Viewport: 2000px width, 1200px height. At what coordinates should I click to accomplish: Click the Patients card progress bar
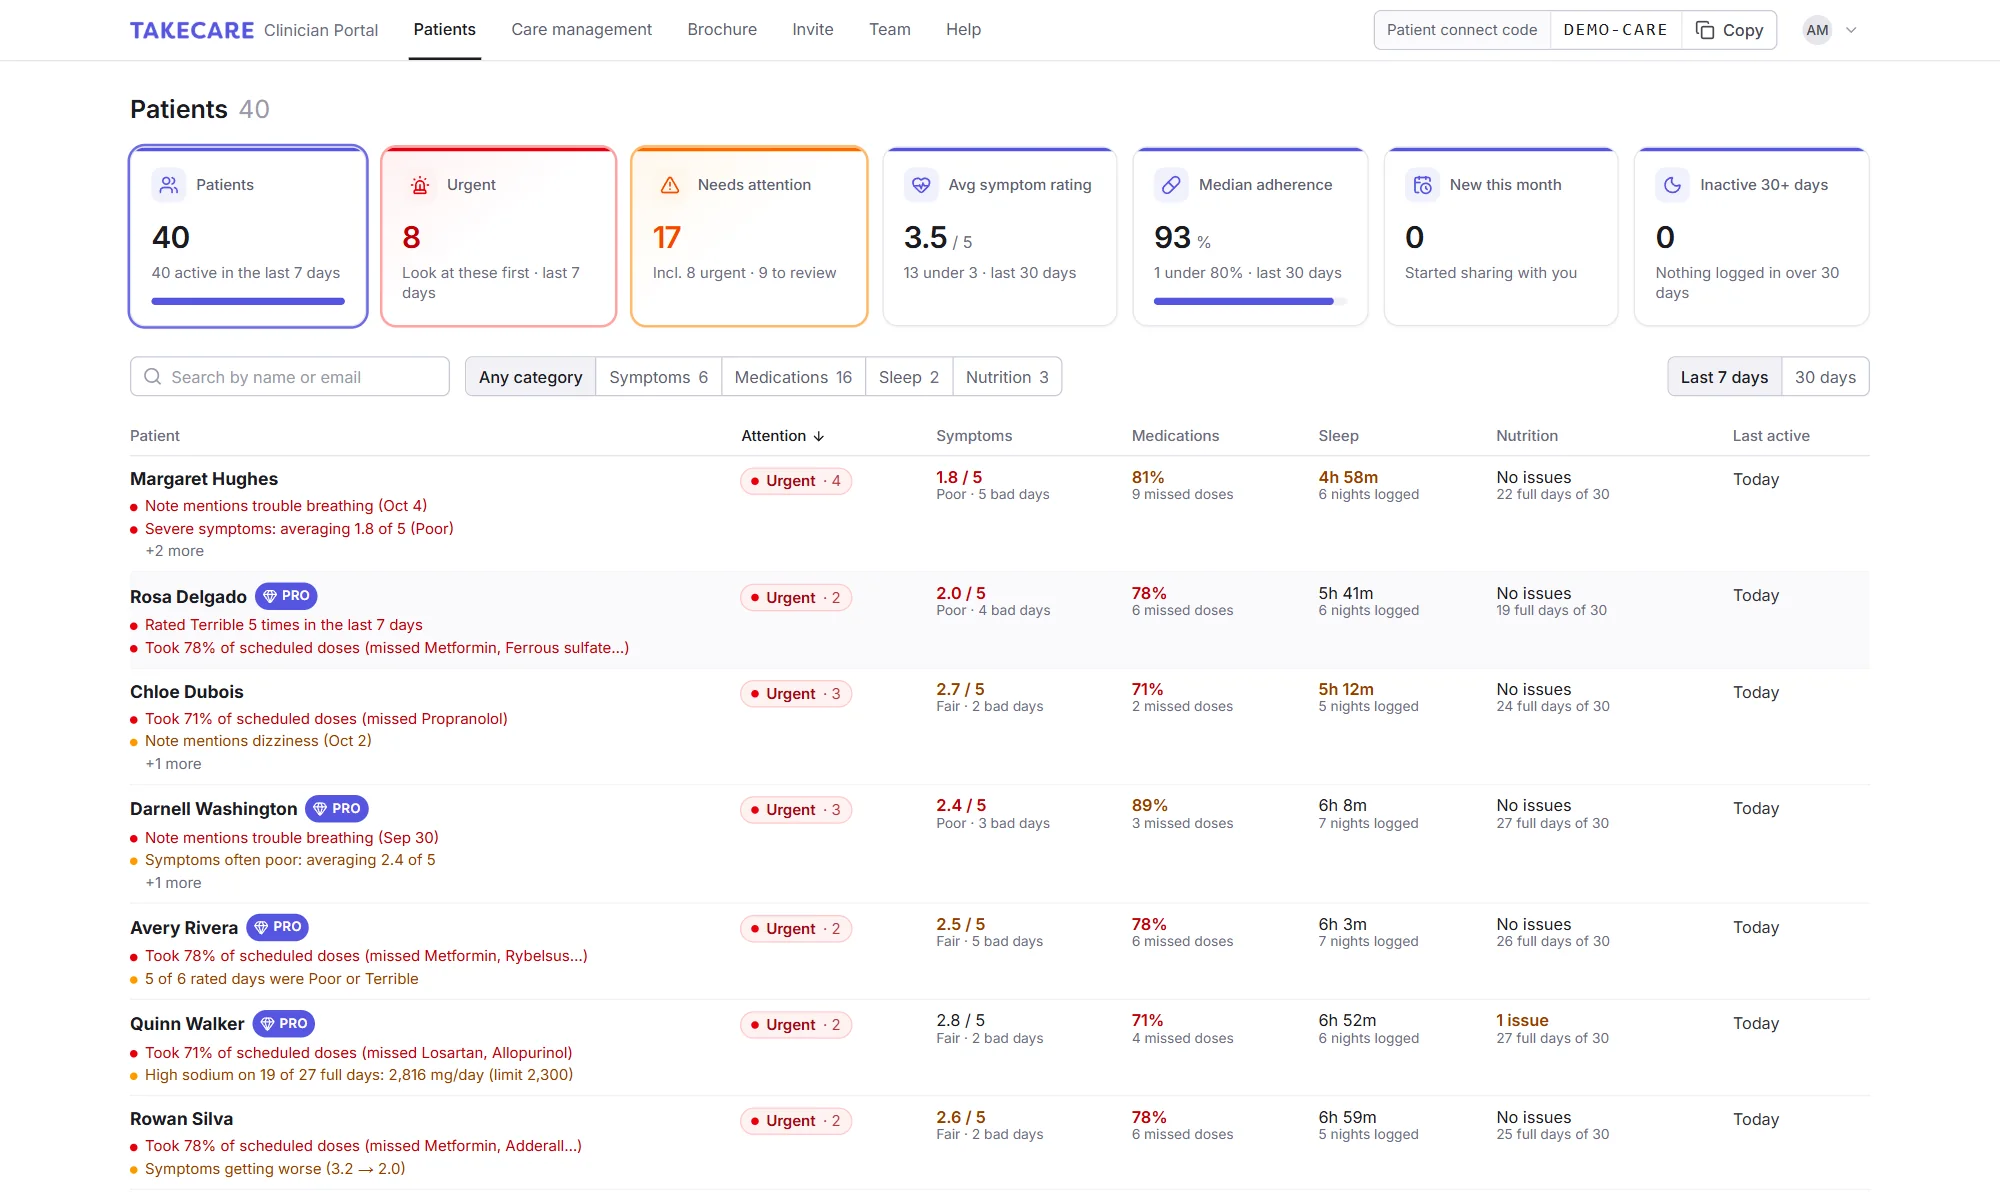click(248, 301)
